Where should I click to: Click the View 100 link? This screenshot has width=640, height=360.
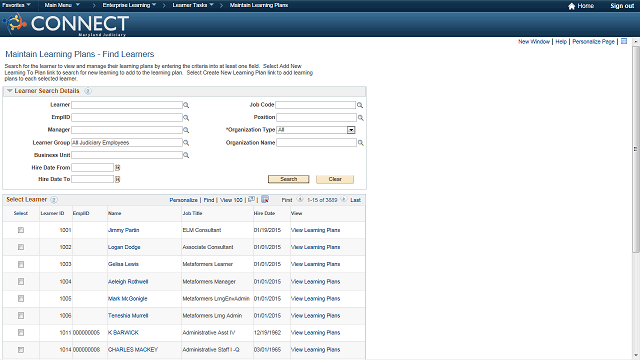coord(231,200)
